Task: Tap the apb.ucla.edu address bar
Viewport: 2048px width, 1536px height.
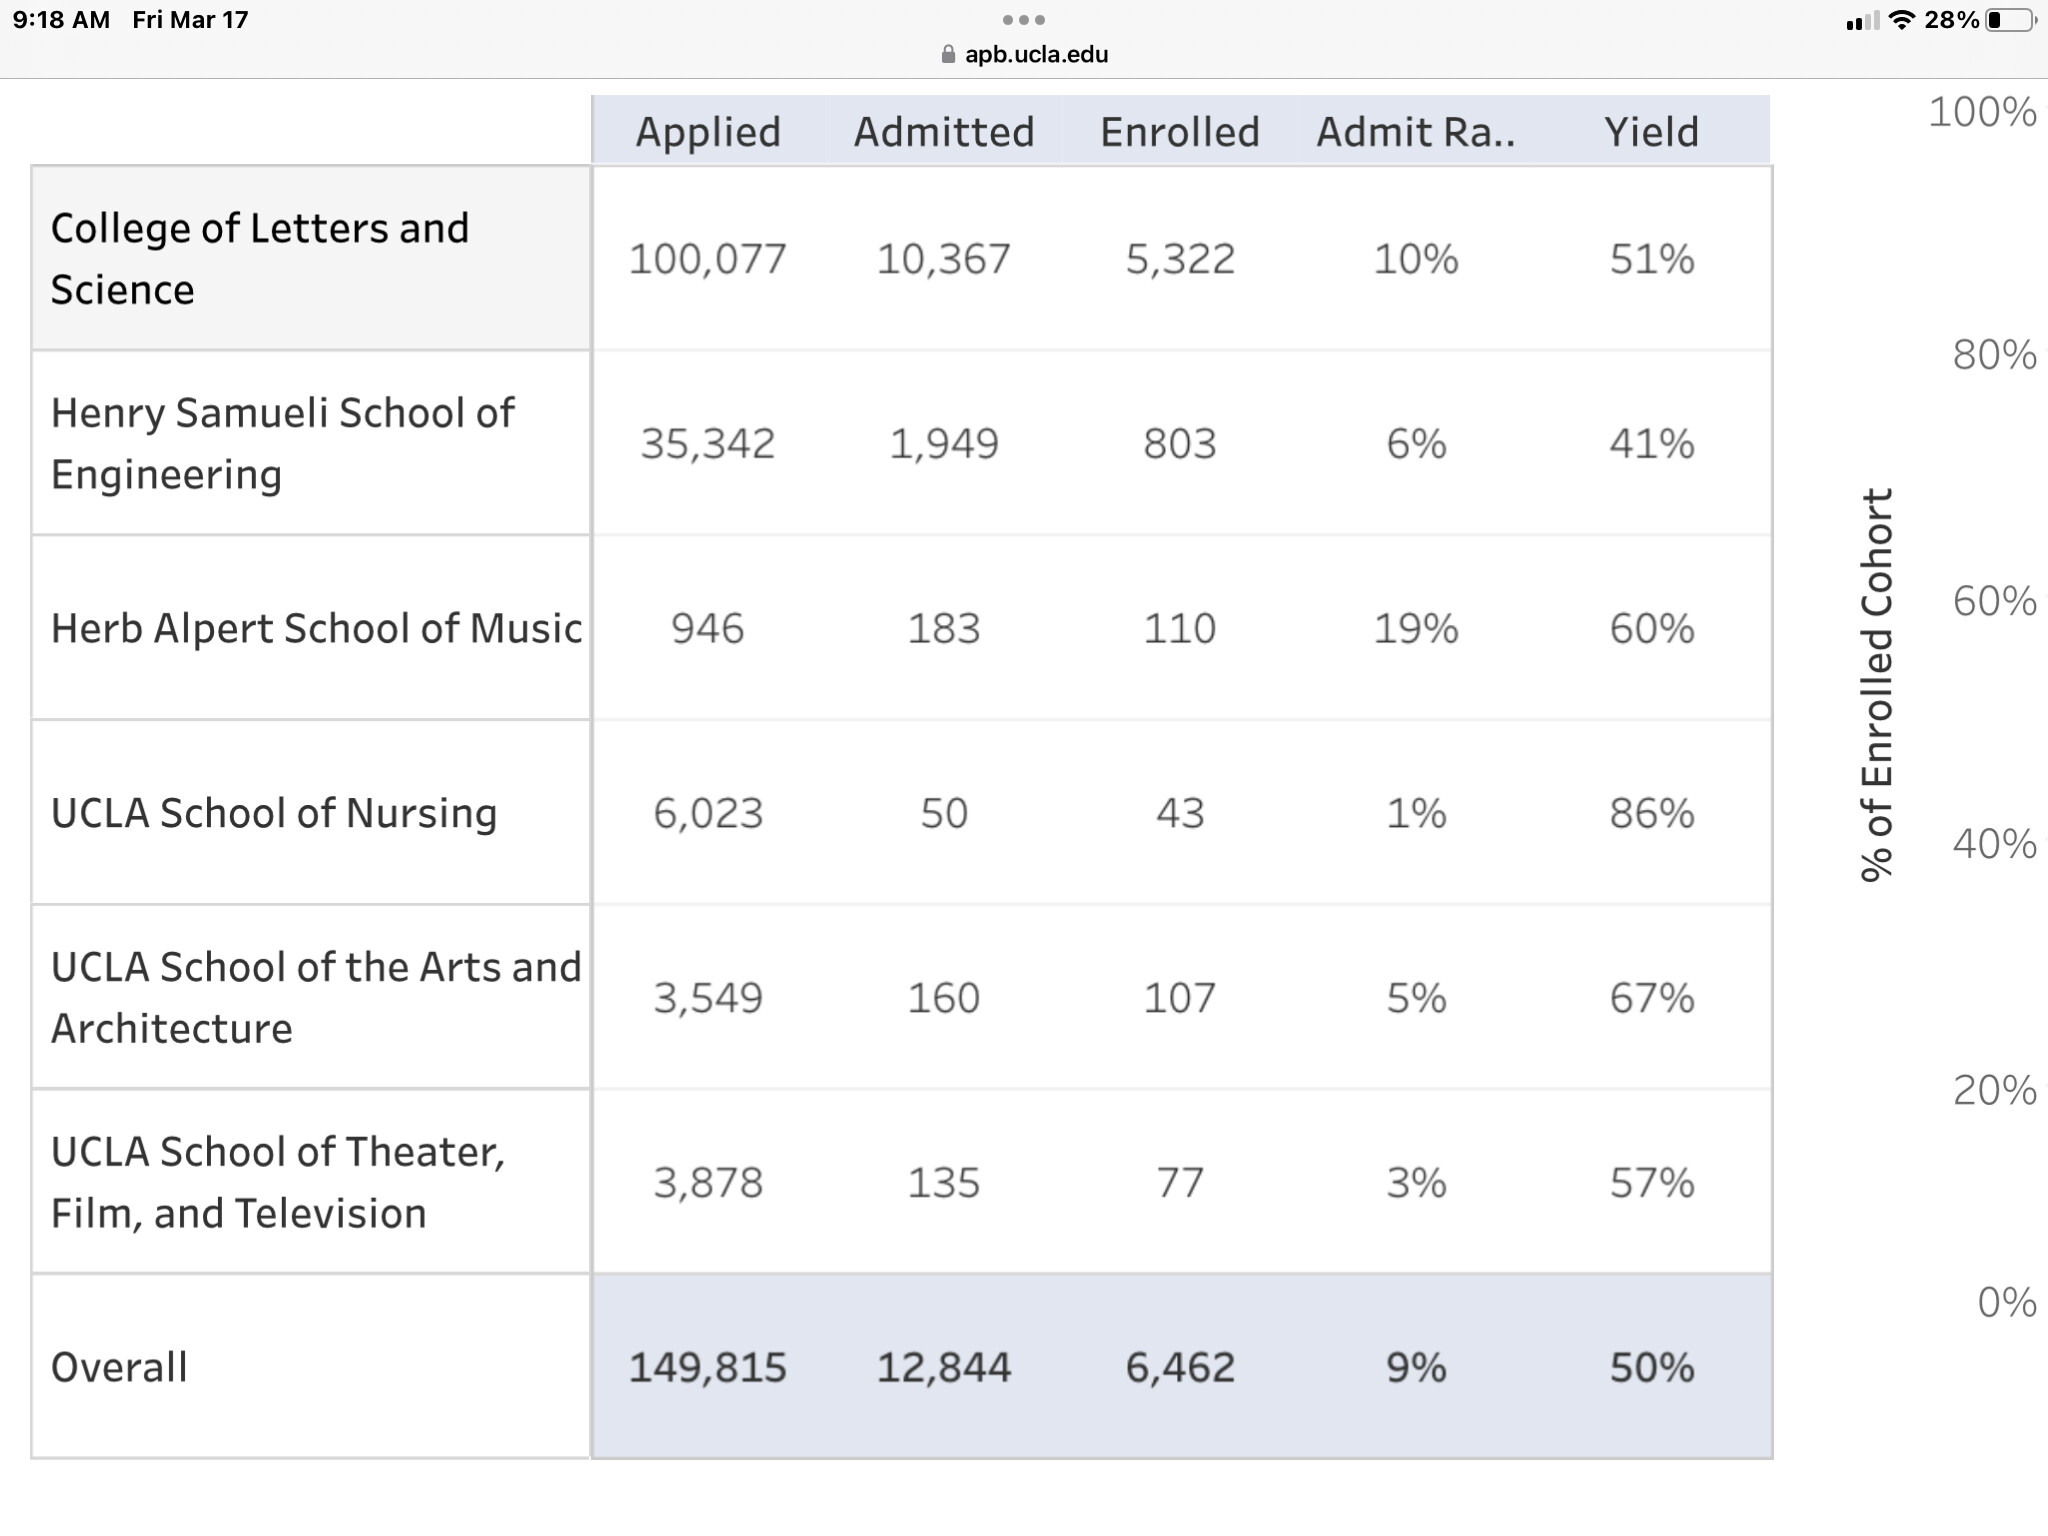Action: [x=1035, y=55]
